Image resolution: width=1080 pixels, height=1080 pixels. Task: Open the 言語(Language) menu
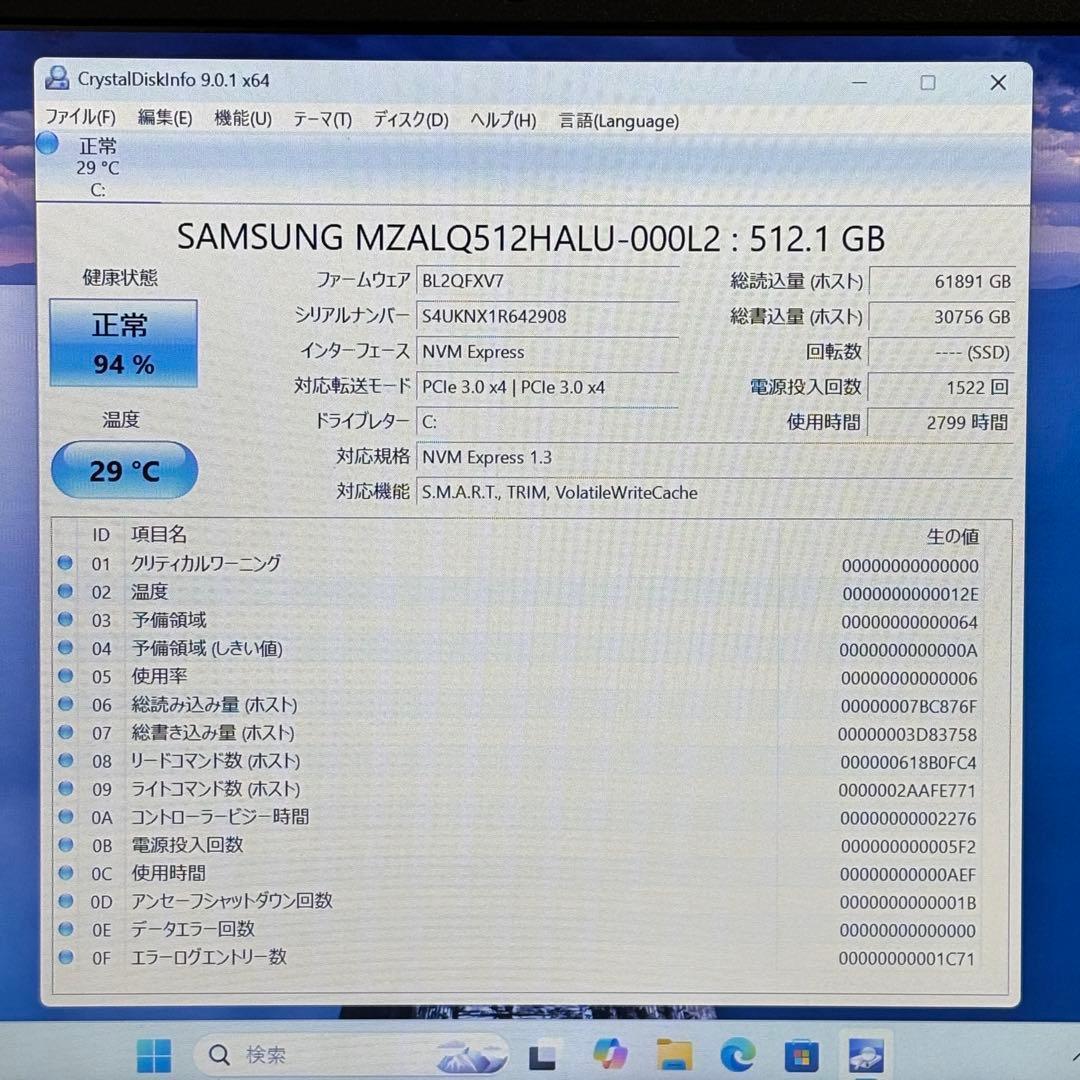pyautogui.click(x=618, y=121)
